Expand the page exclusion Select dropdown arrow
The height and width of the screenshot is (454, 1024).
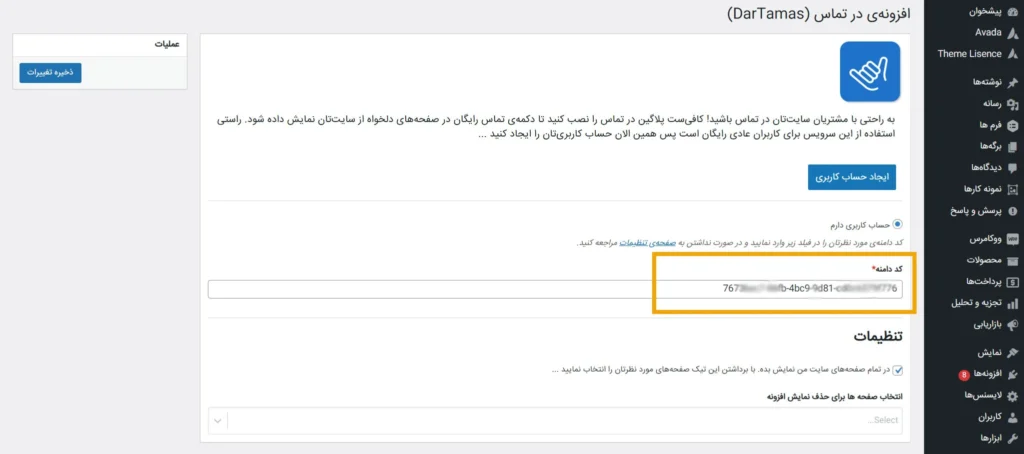[x=217, y=421]
